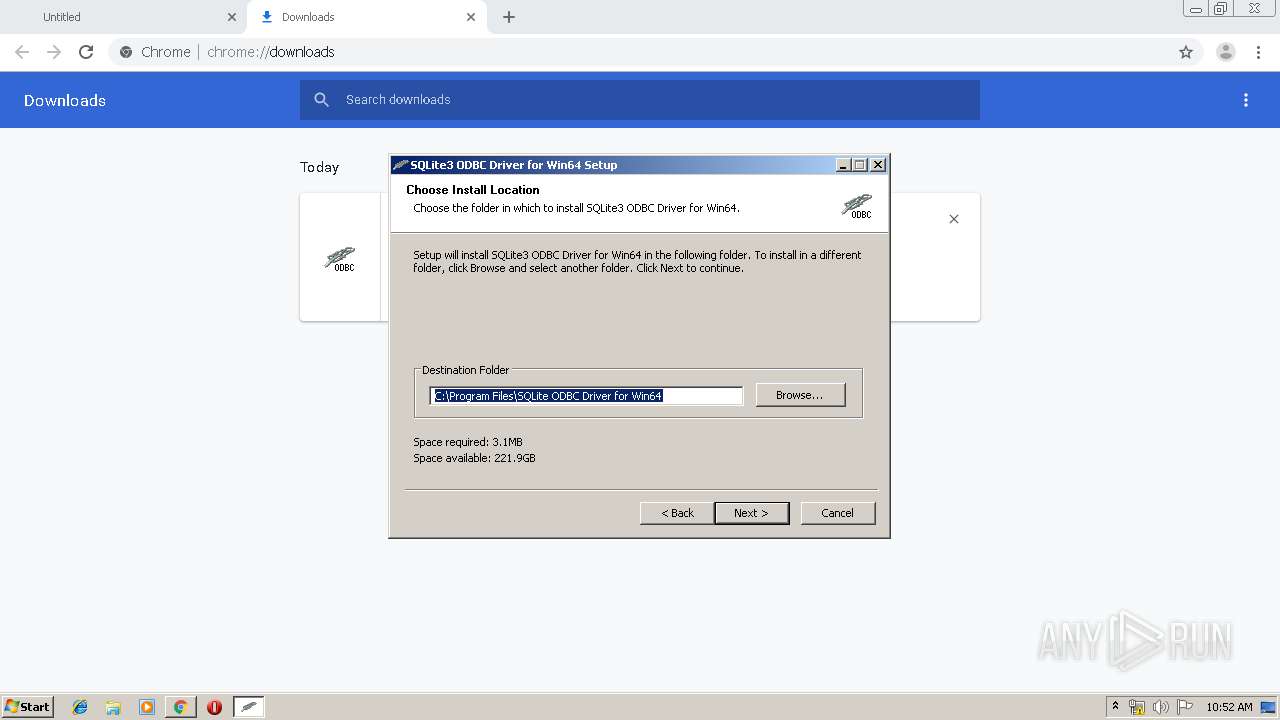The height and width of the screenshot is (720, 1280).
Task: Select the Destination Folder path field
Action: (x=587, y=396)
